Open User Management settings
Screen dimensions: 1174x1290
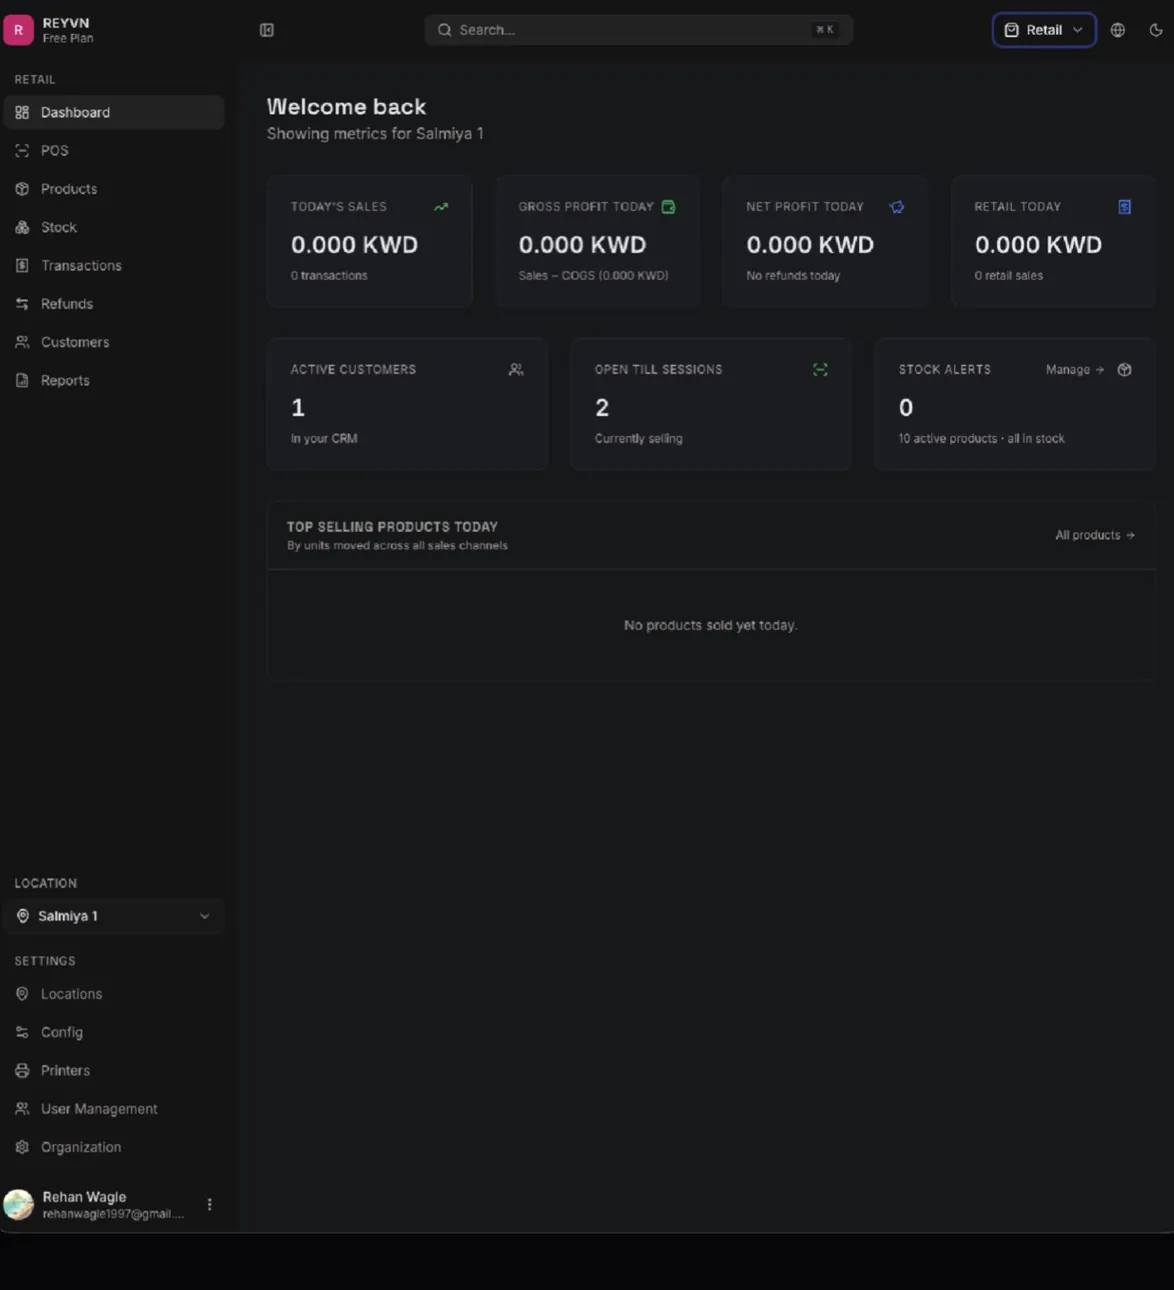[114, 1110]
